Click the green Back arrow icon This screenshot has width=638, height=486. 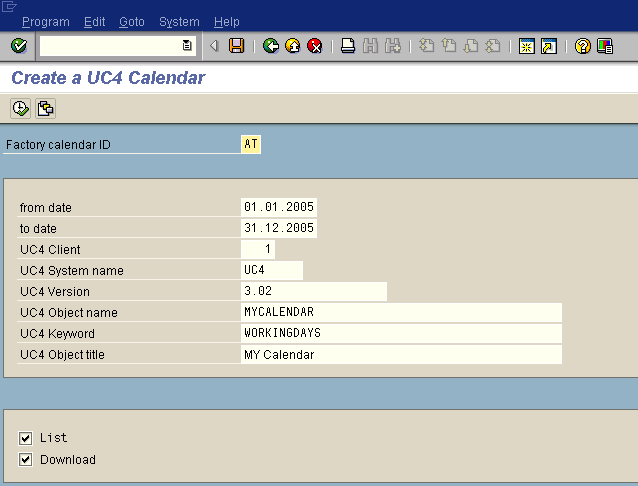(x=271, y=46)
